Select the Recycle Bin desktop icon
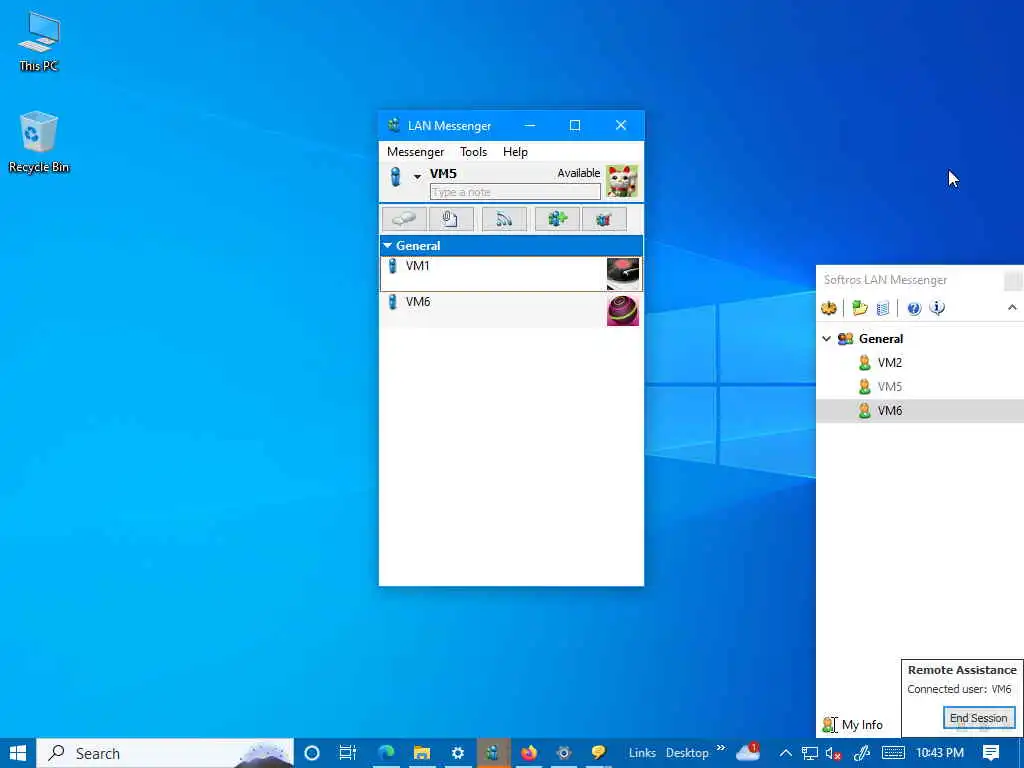 pyautogui.click(x=39, y=142)
